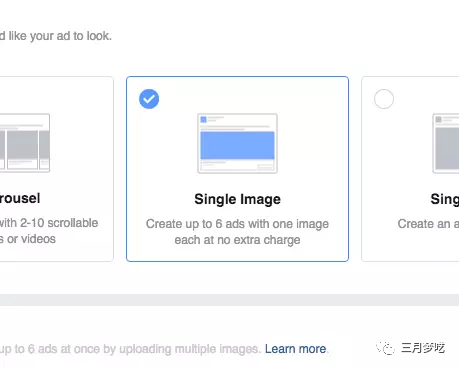459x368 pixels.
Task: Click the small blue avatar square in the preview
Action: [x=203, y=119]
